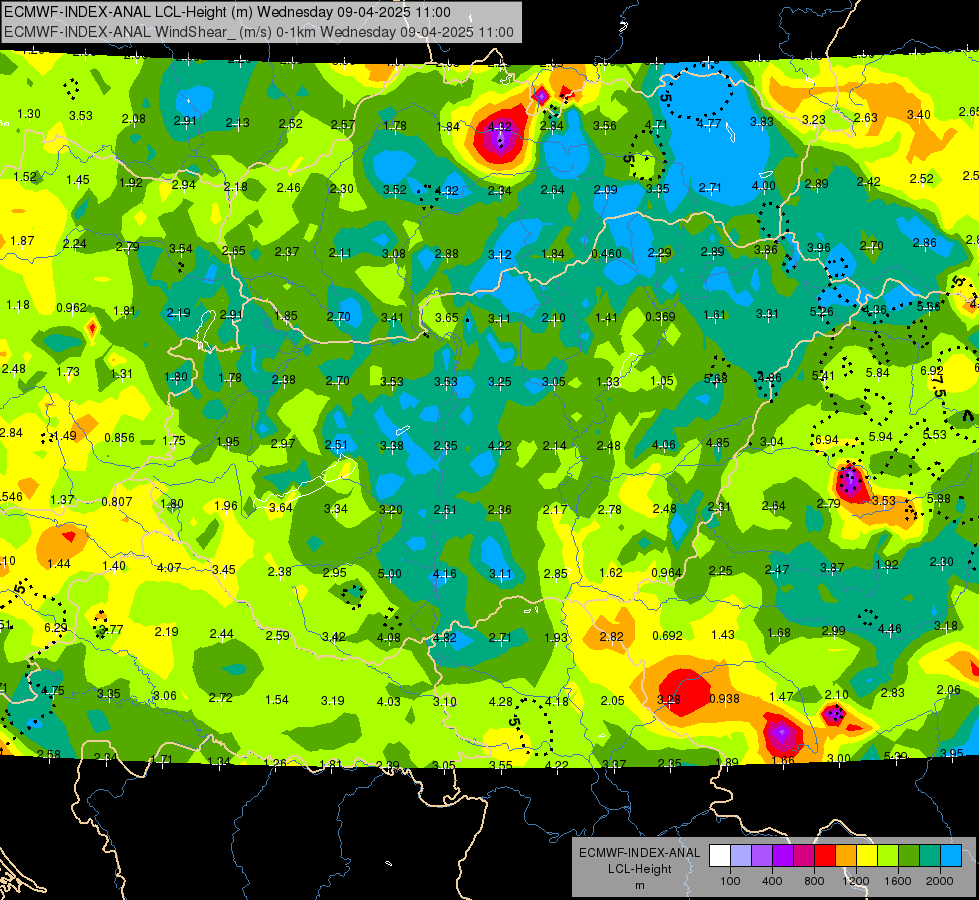Click the WindShear 0-1km header line
This screenshot has width=979, height=900.
258,32
